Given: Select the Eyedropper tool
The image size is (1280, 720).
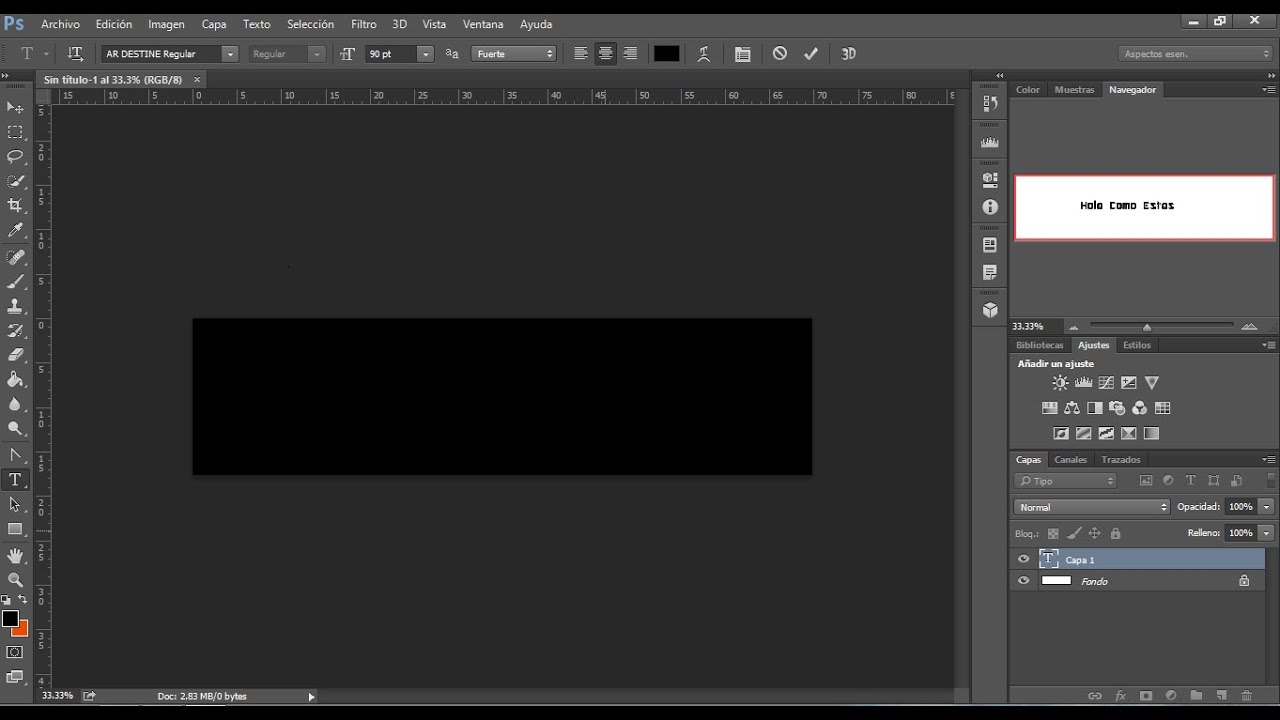Looking at the screenshot, I should [x=15, y=230].
